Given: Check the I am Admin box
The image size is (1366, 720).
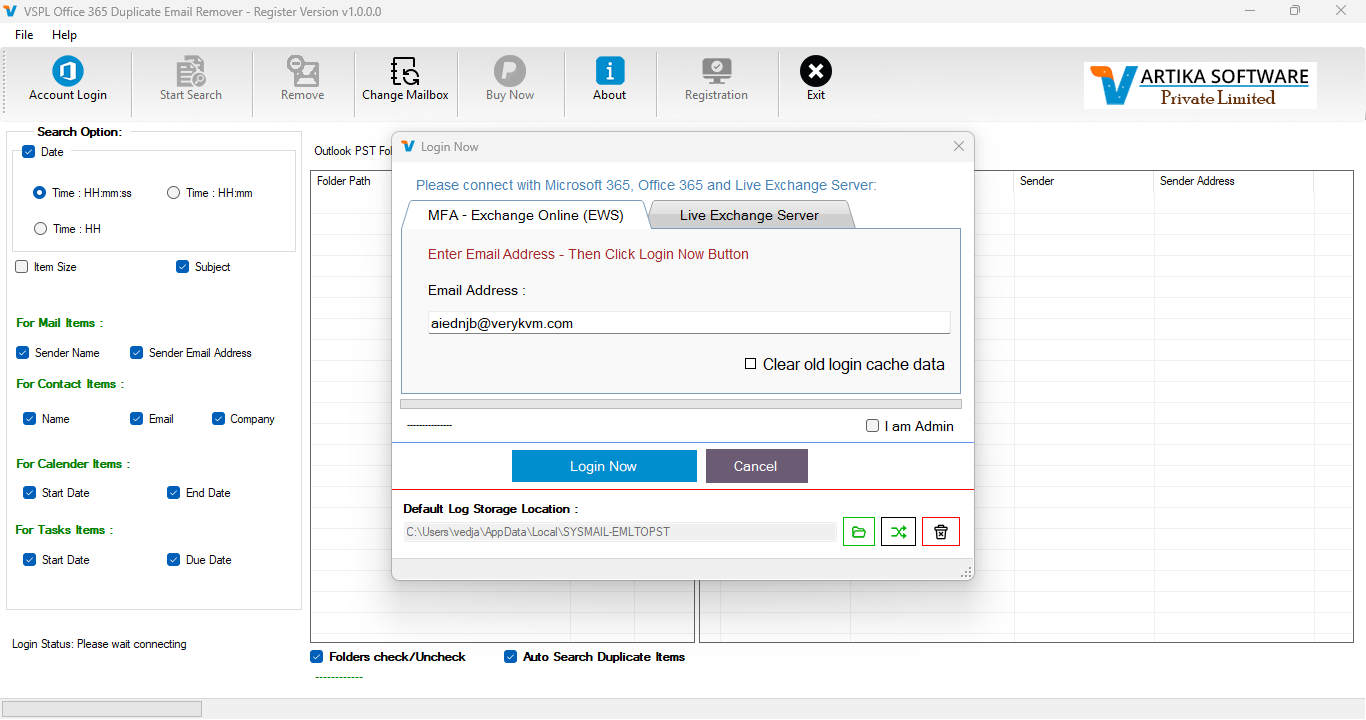Looking at the screenshot, I should pos(873,426).
